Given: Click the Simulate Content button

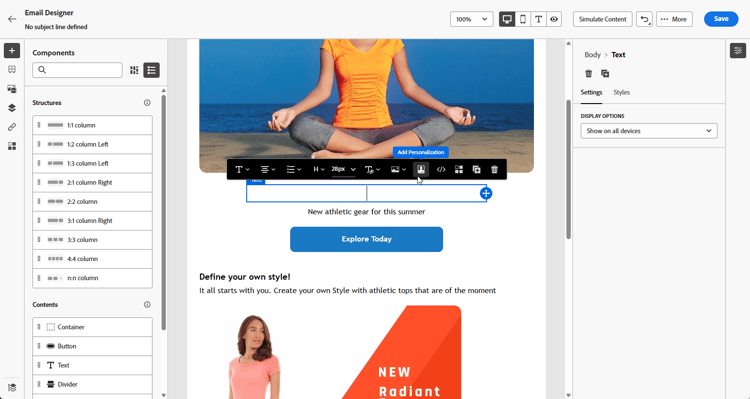Looking at the screenshot, I should coord(602,19).
